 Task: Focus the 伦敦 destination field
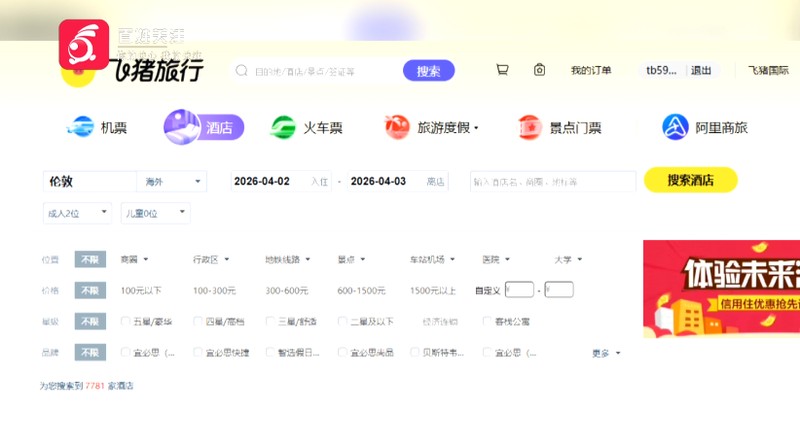click(x=90, y=181)
